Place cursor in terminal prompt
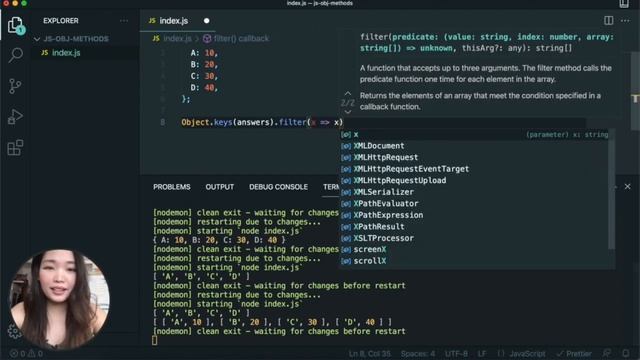Viewport: 640px width, 360px height. (x=155, y=340)
